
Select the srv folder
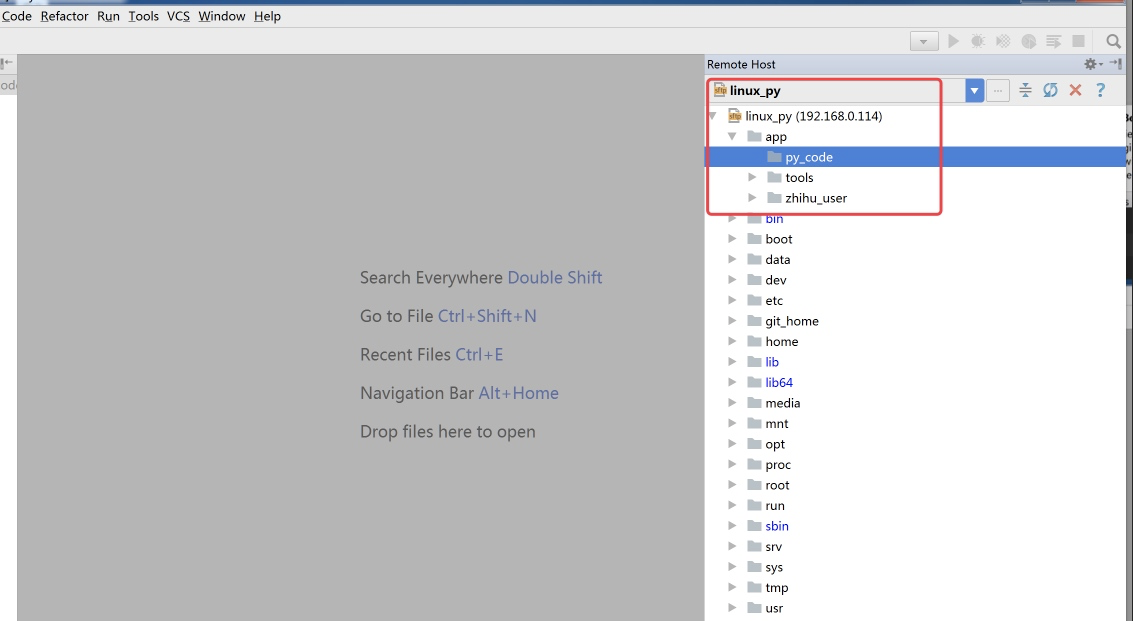(x=773, y=547)
